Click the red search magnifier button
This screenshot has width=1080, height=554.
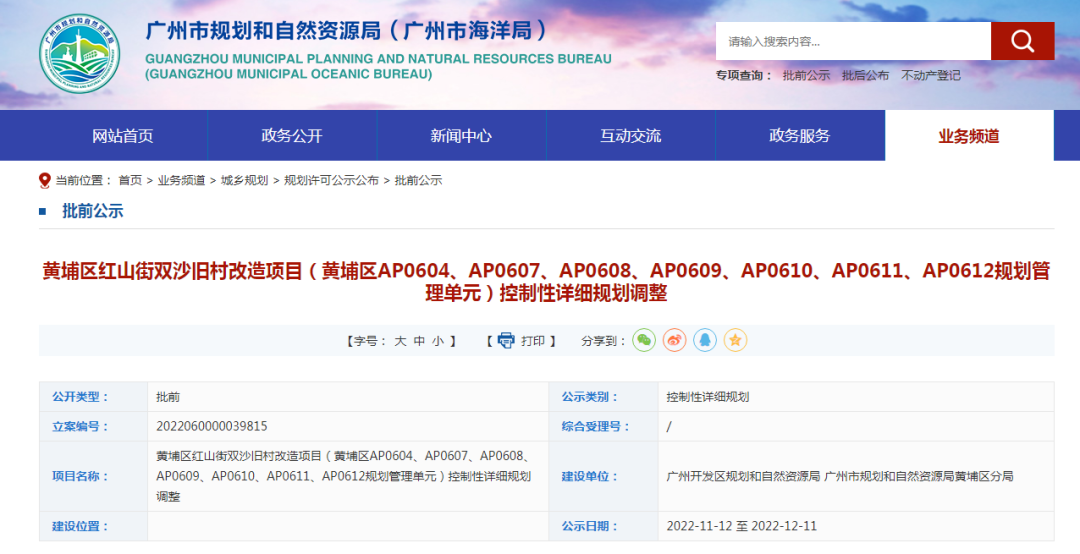(x=1022, y=41)
